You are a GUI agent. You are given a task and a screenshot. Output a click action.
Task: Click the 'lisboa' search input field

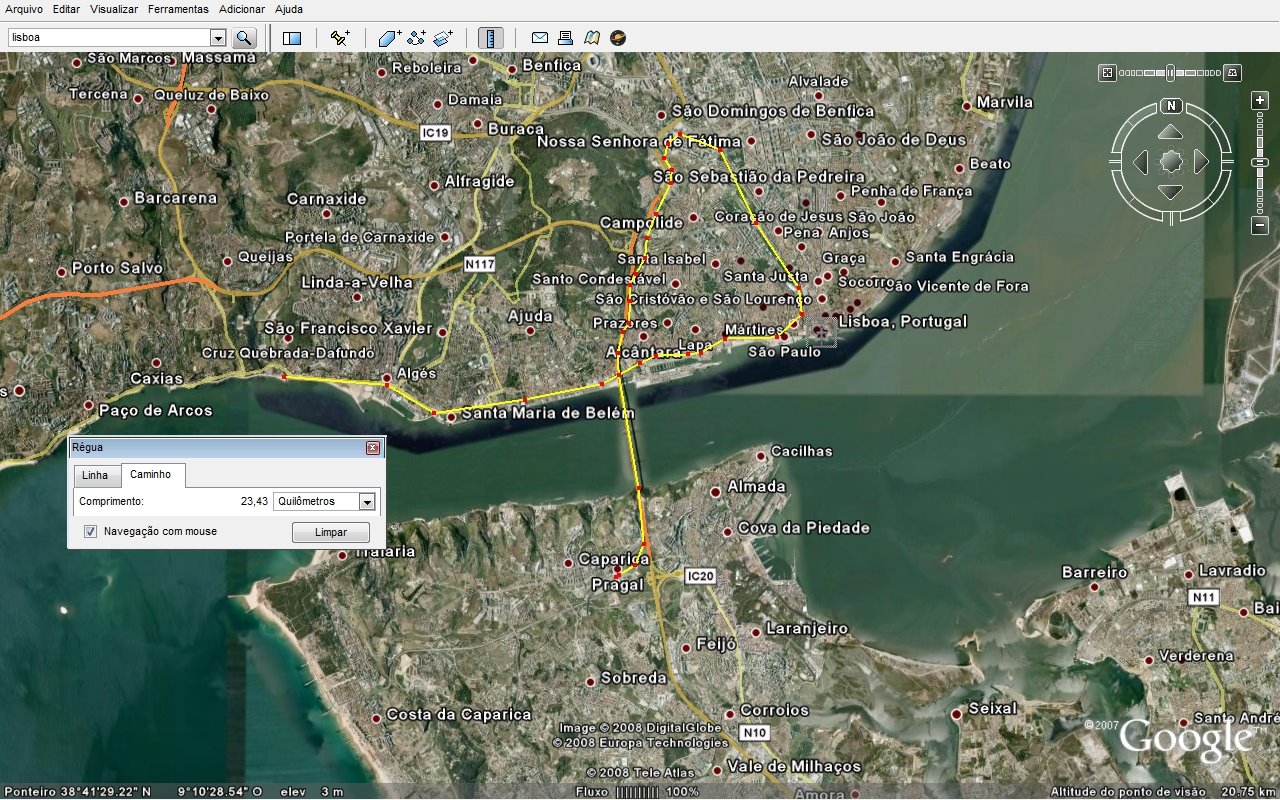tap(109, 38)
